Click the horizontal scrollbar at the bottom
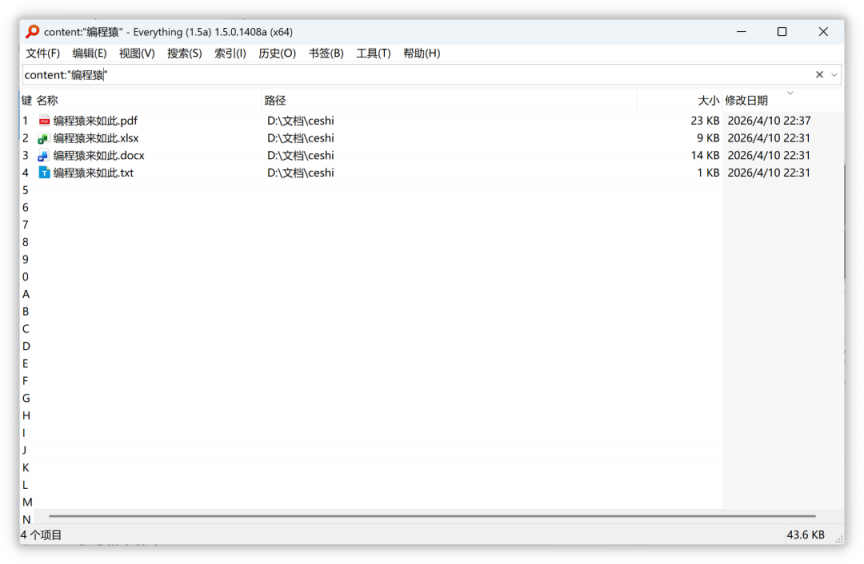This screenshot has width=864, height=564. click(430, 517)
